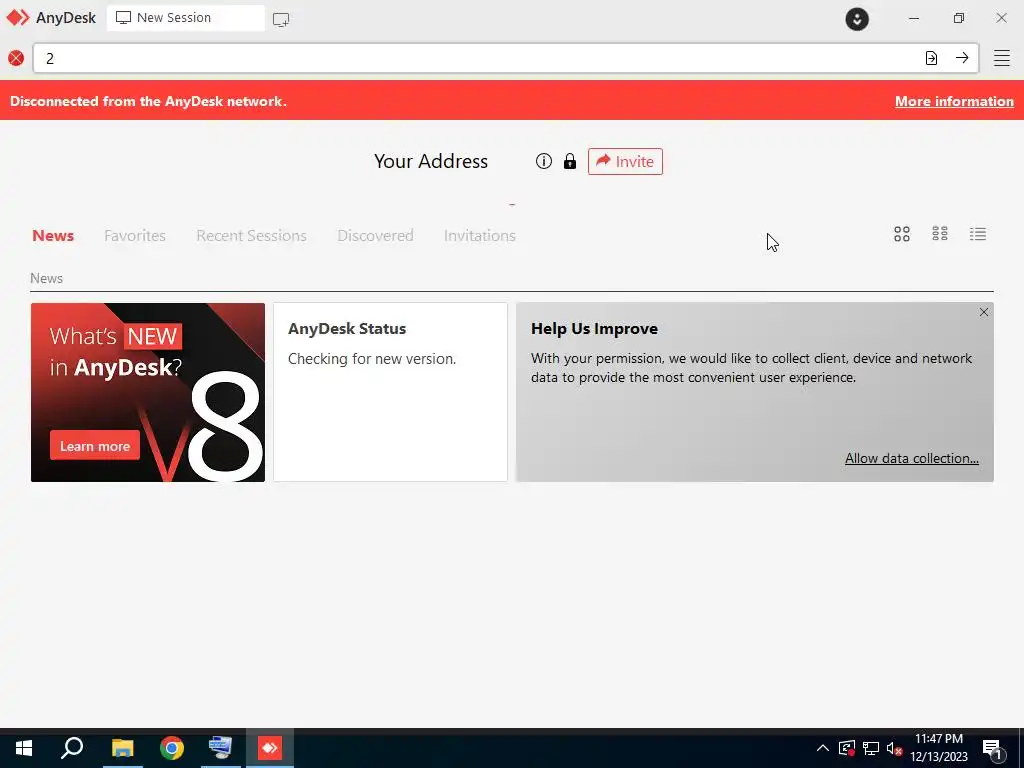Click the AnyDesk taskbar icon
The image size is (1024, 768).
[x=270, y=748]
